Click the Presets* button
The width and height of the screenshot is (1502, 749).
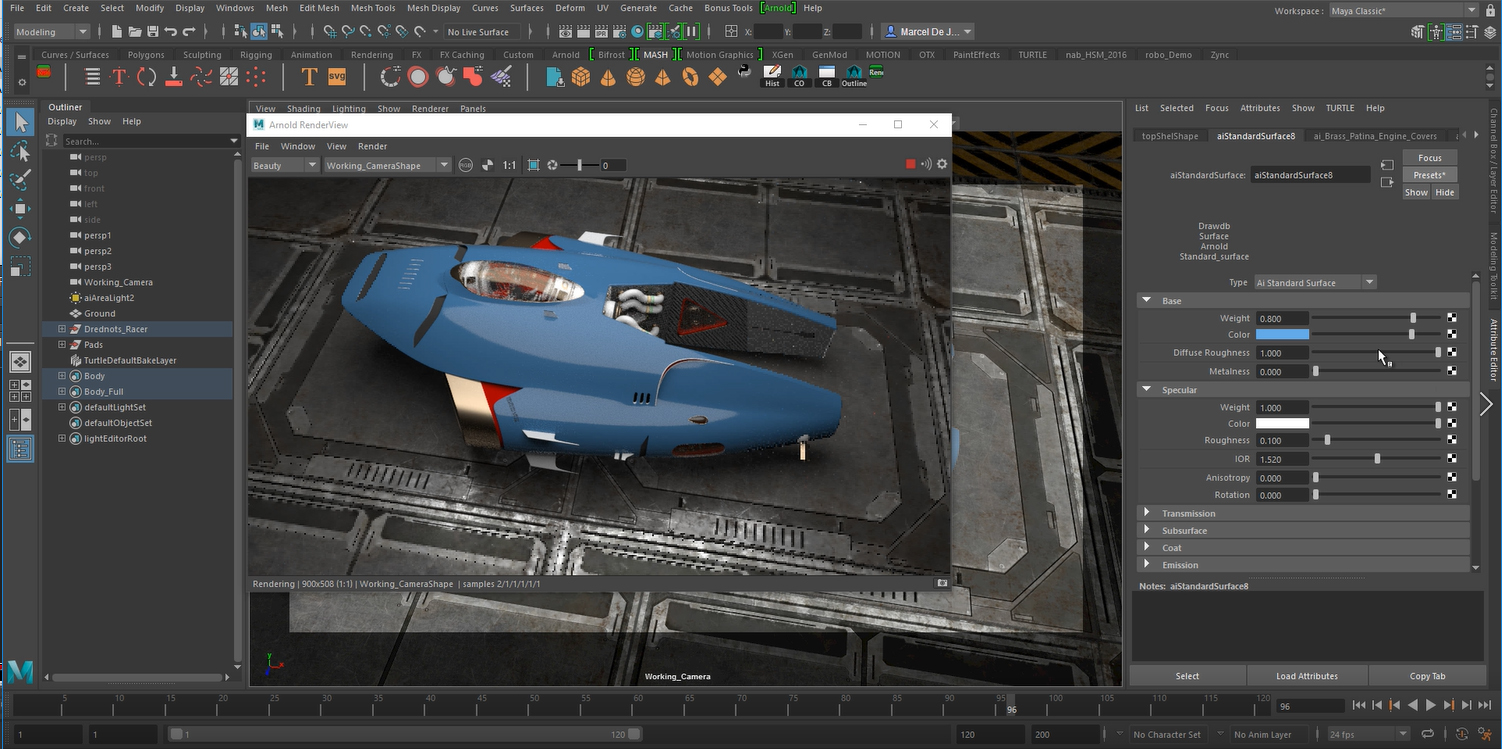click(x=1429, y=174)
